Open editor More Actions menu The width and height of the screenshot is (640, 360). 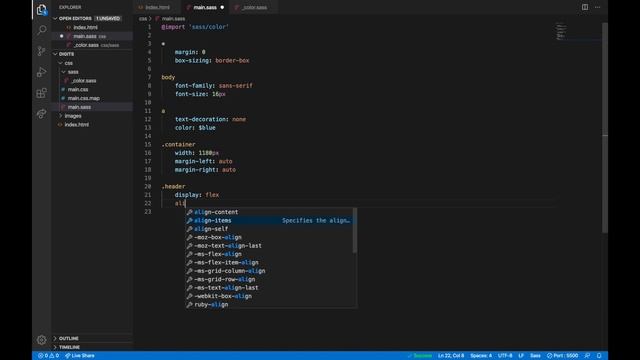[598, 7]
